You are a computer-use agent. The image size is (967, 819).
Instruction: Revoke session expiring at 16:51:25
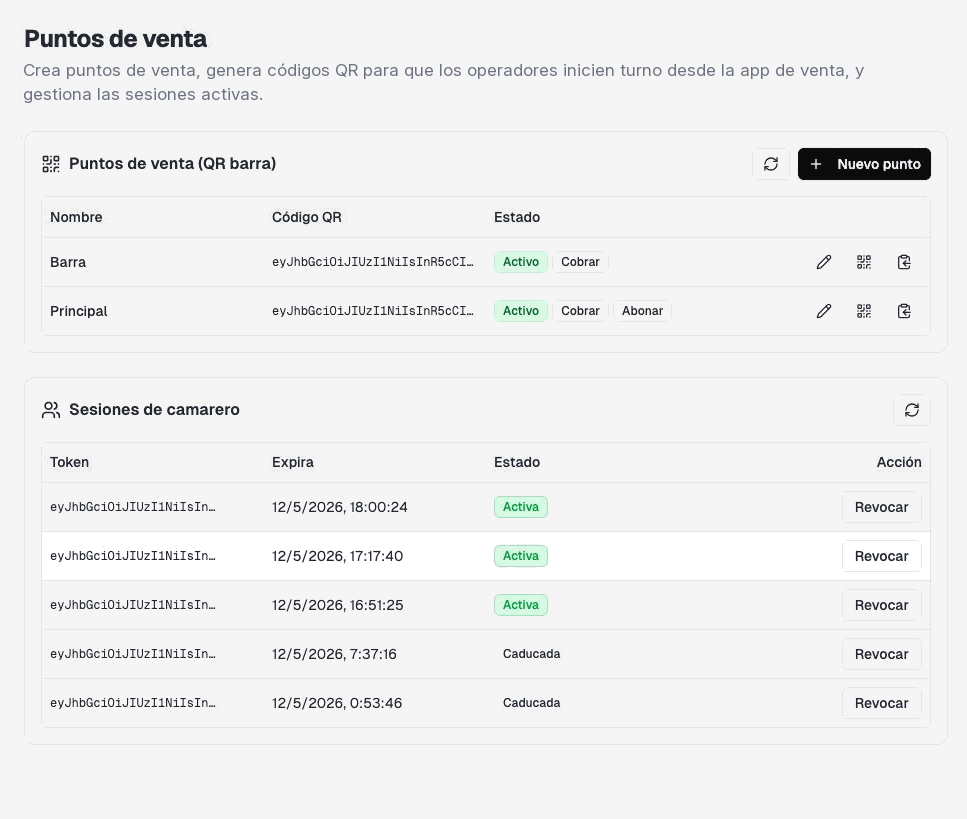(881, 605)
